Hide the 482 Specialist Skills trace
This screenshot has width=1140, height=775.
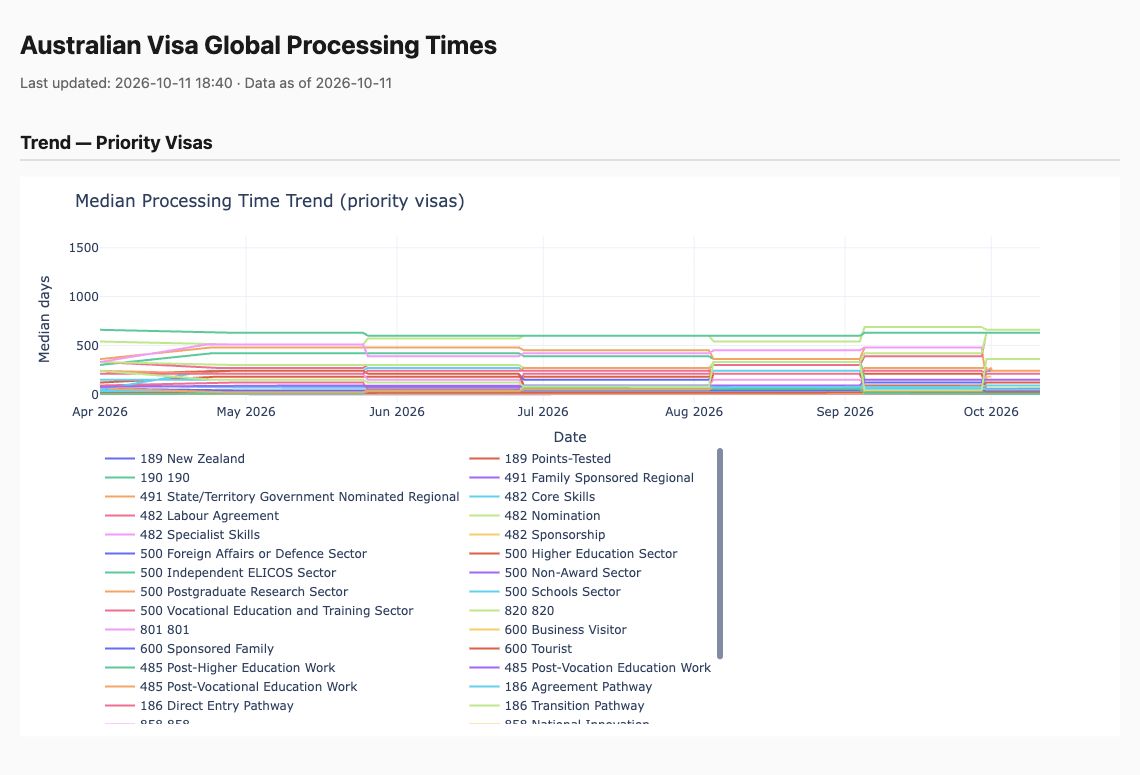182,534
